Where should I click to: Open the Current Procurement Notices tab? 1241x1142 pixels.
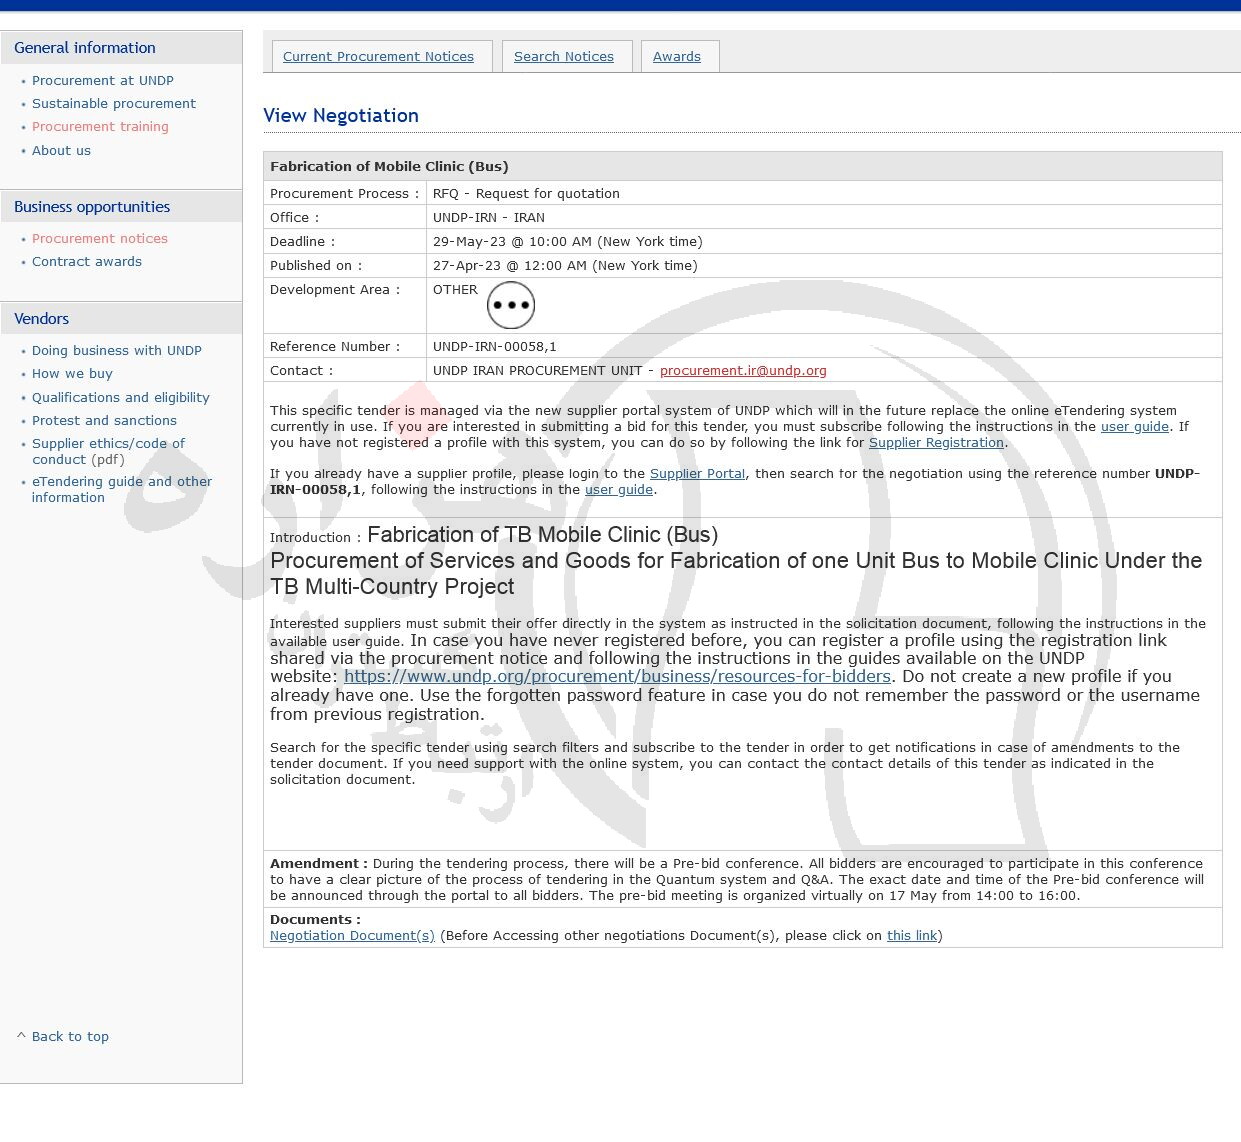tap(378, 57)
